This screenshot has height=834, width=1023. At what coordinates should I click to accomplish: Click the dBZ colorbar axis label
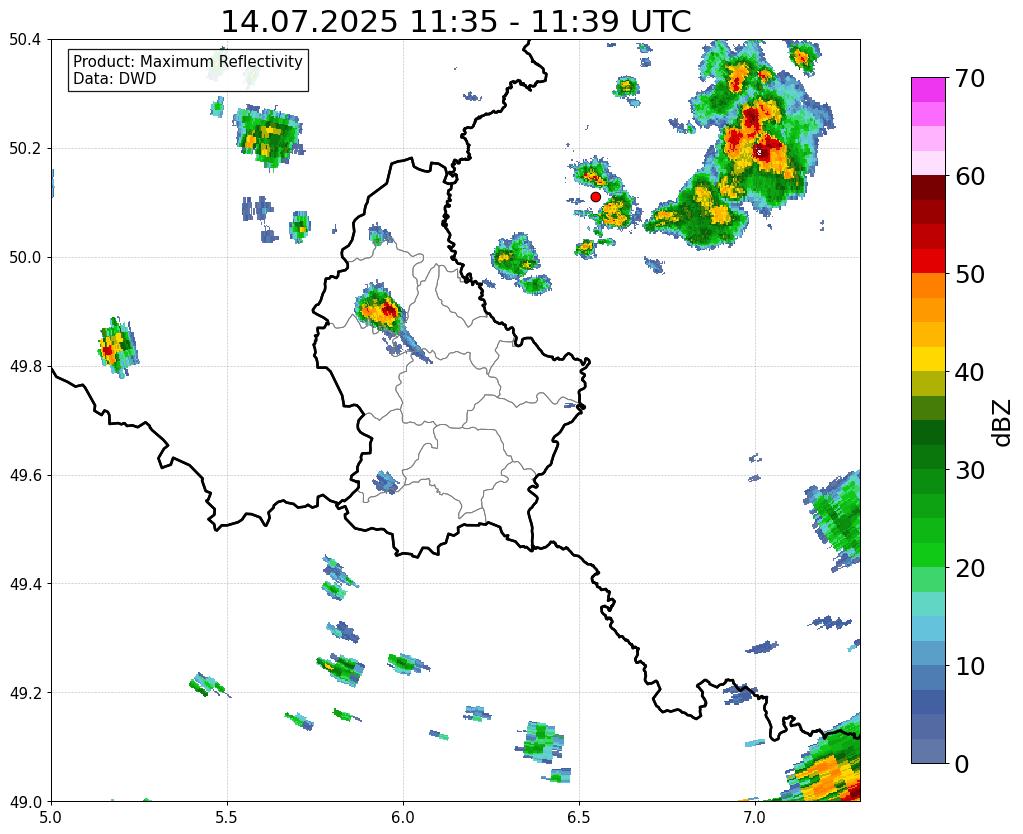coord(1003,423)
